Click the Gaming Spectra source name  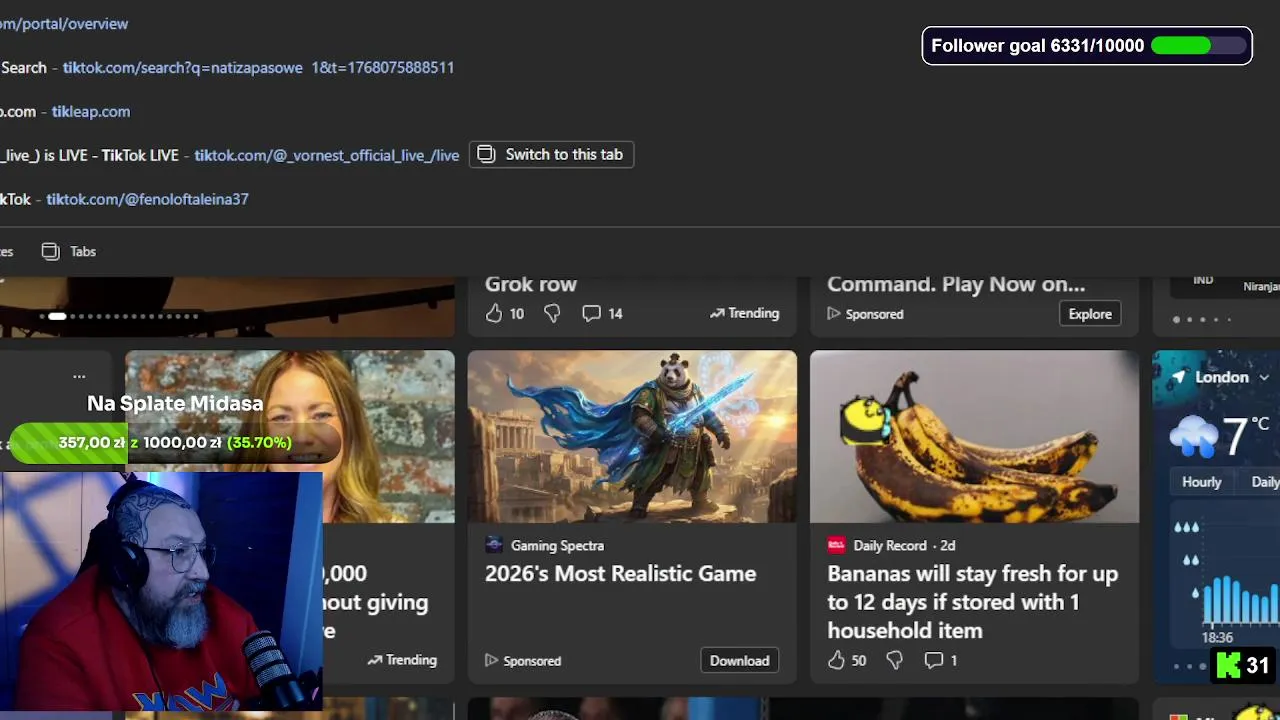click(x=557, y=545)
